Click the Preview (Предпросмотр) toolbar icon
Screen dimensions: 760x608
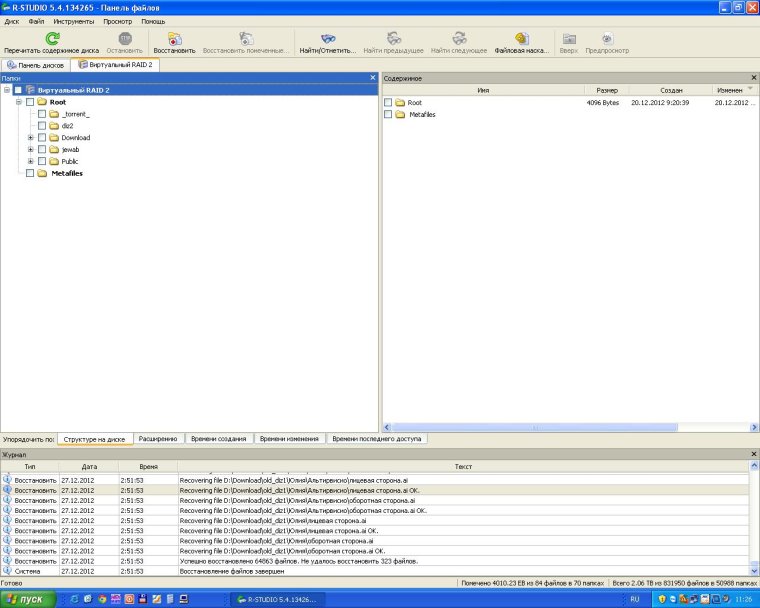pos(607,39)
